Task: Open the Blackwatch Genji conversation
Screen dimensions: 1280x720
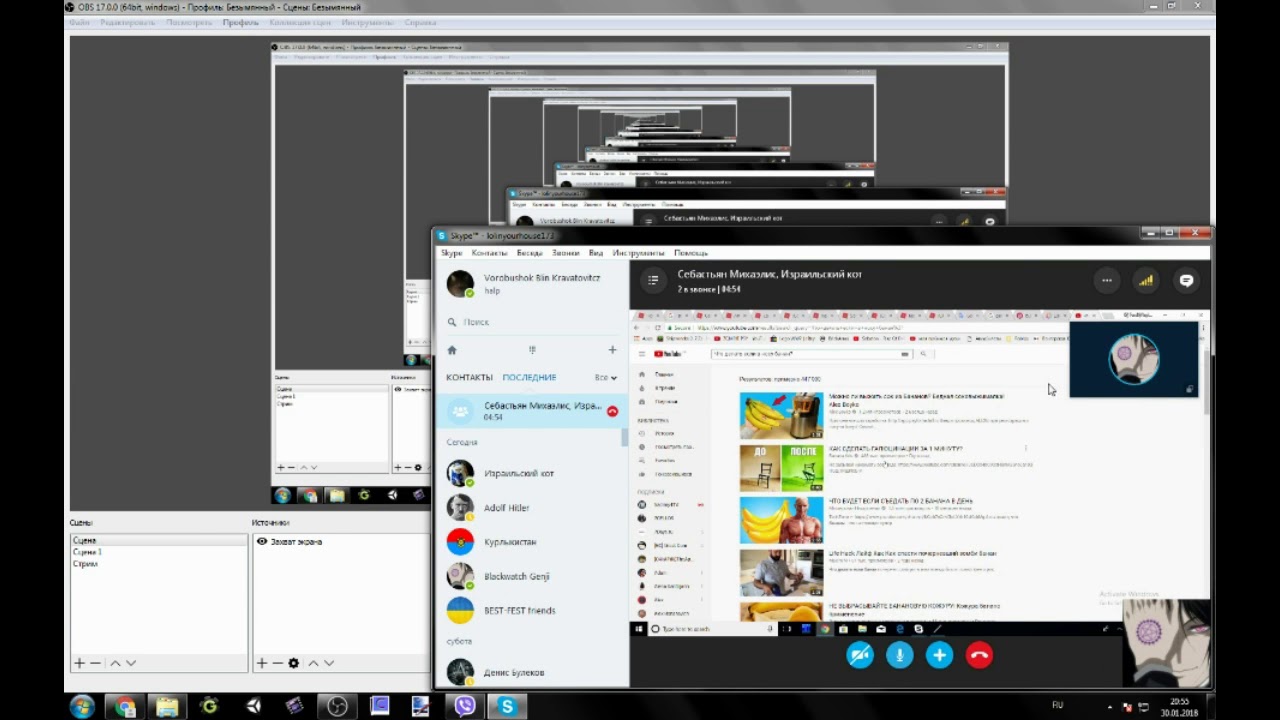Action: [x=531, y=576]
